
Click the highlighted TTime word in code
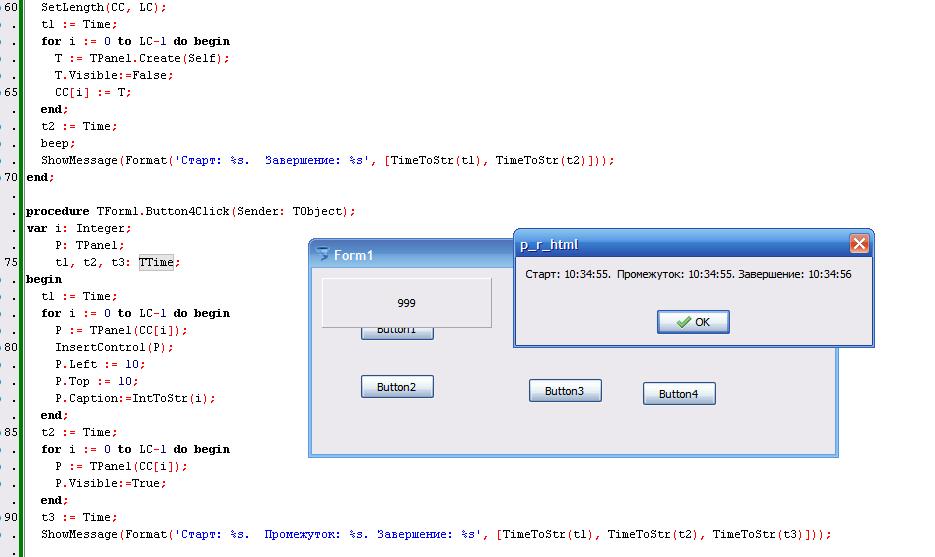click(157, 262)
